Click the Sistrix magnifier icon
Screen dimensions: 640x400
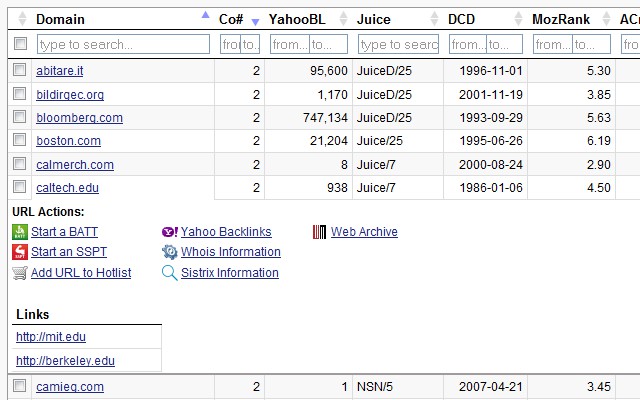pos(169,273)
